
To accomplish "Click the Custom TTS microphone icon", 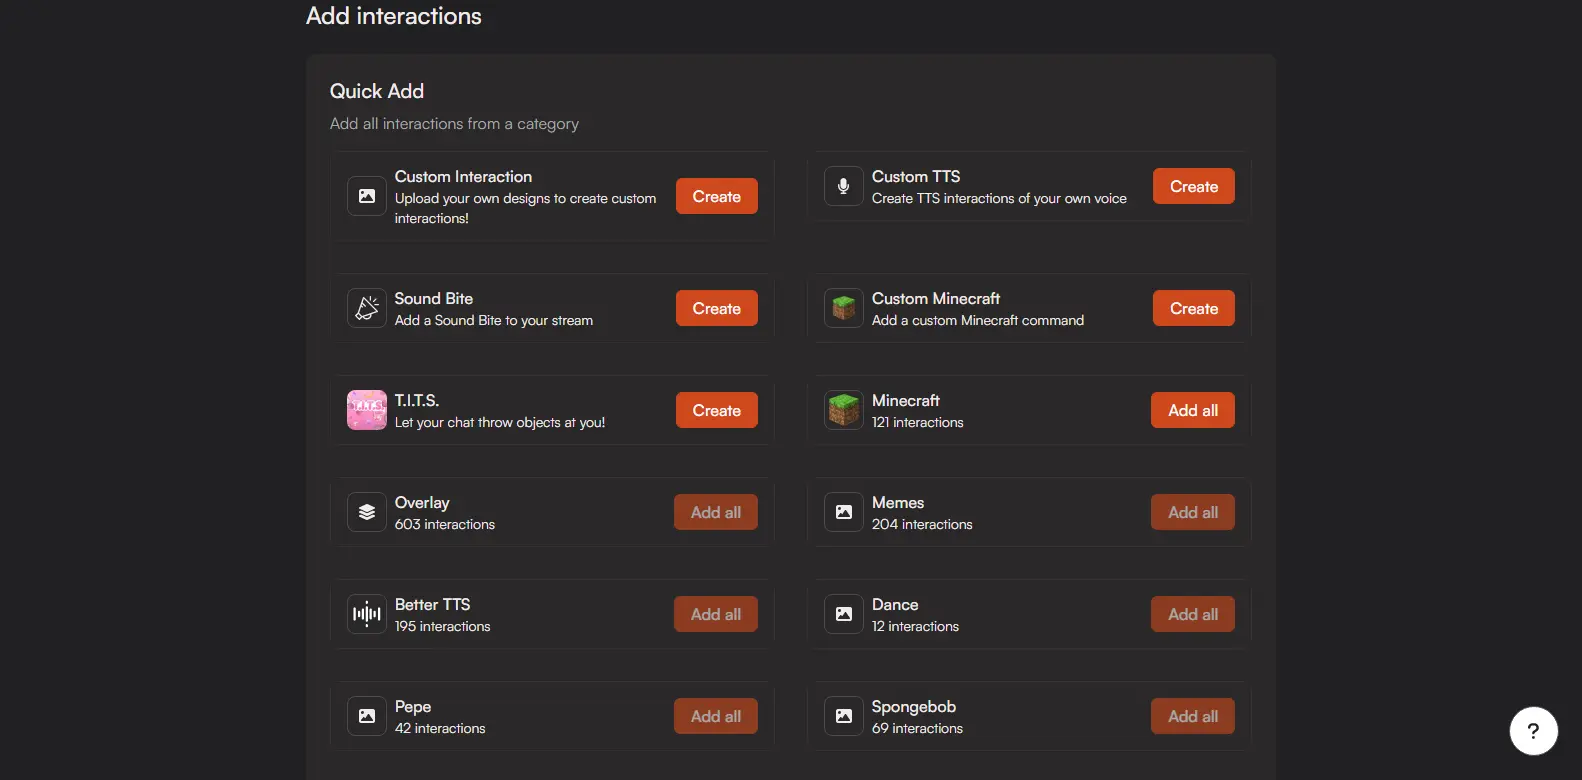I will (x=844, y=186).
